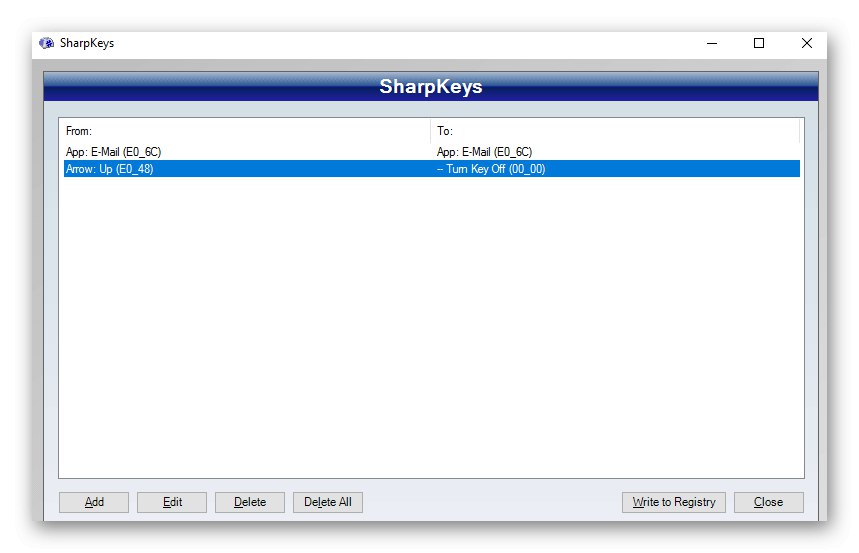Sort by the To: column header
This screenshot has width=859, height=553.
615,131
